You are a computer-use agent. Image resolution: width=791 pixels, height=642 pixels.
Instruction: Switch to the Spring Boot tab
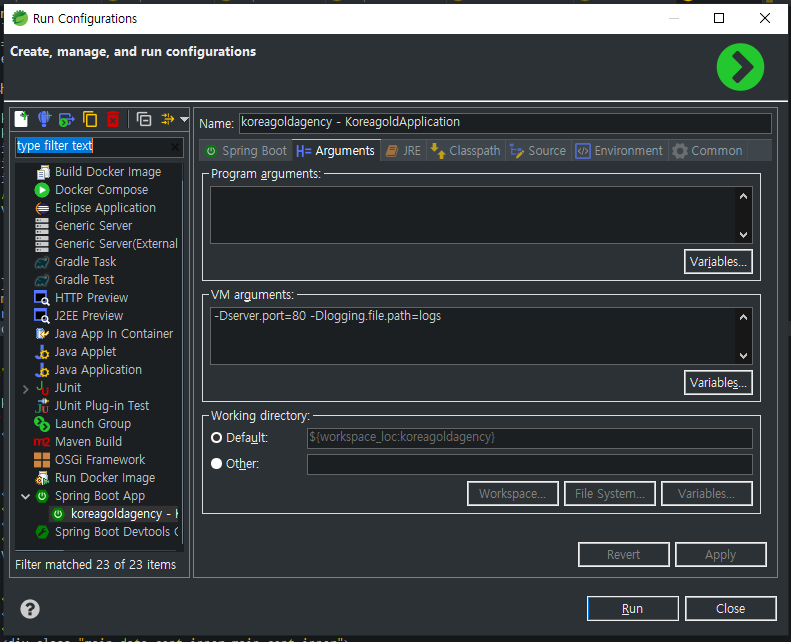tap(246, 151)
